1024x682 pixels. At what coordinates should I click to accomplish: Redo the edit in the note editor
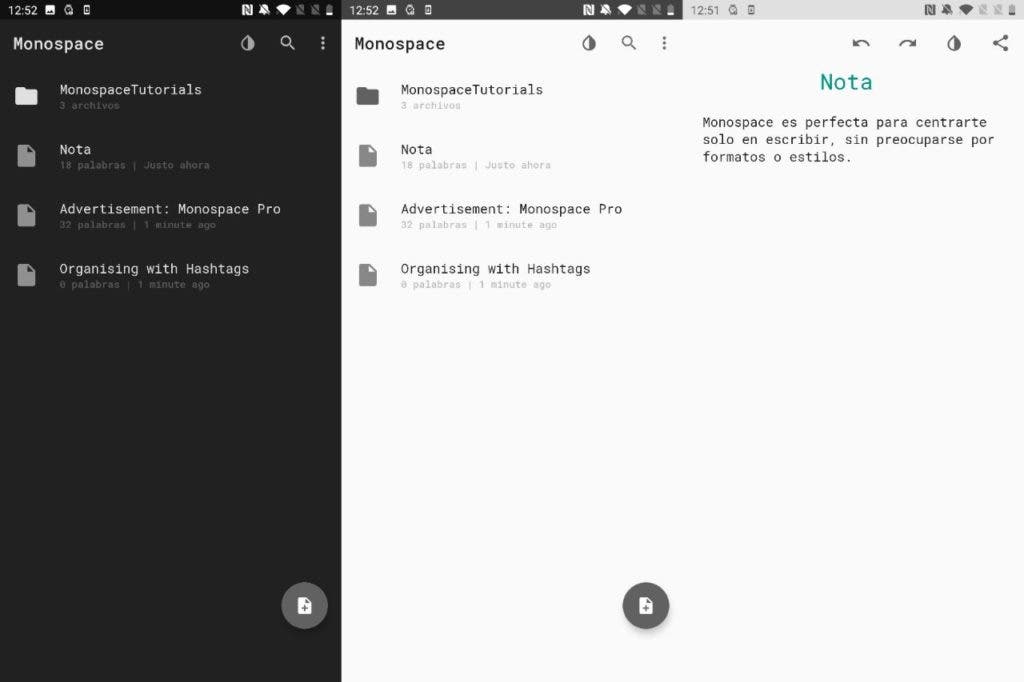tap(907, 43)
